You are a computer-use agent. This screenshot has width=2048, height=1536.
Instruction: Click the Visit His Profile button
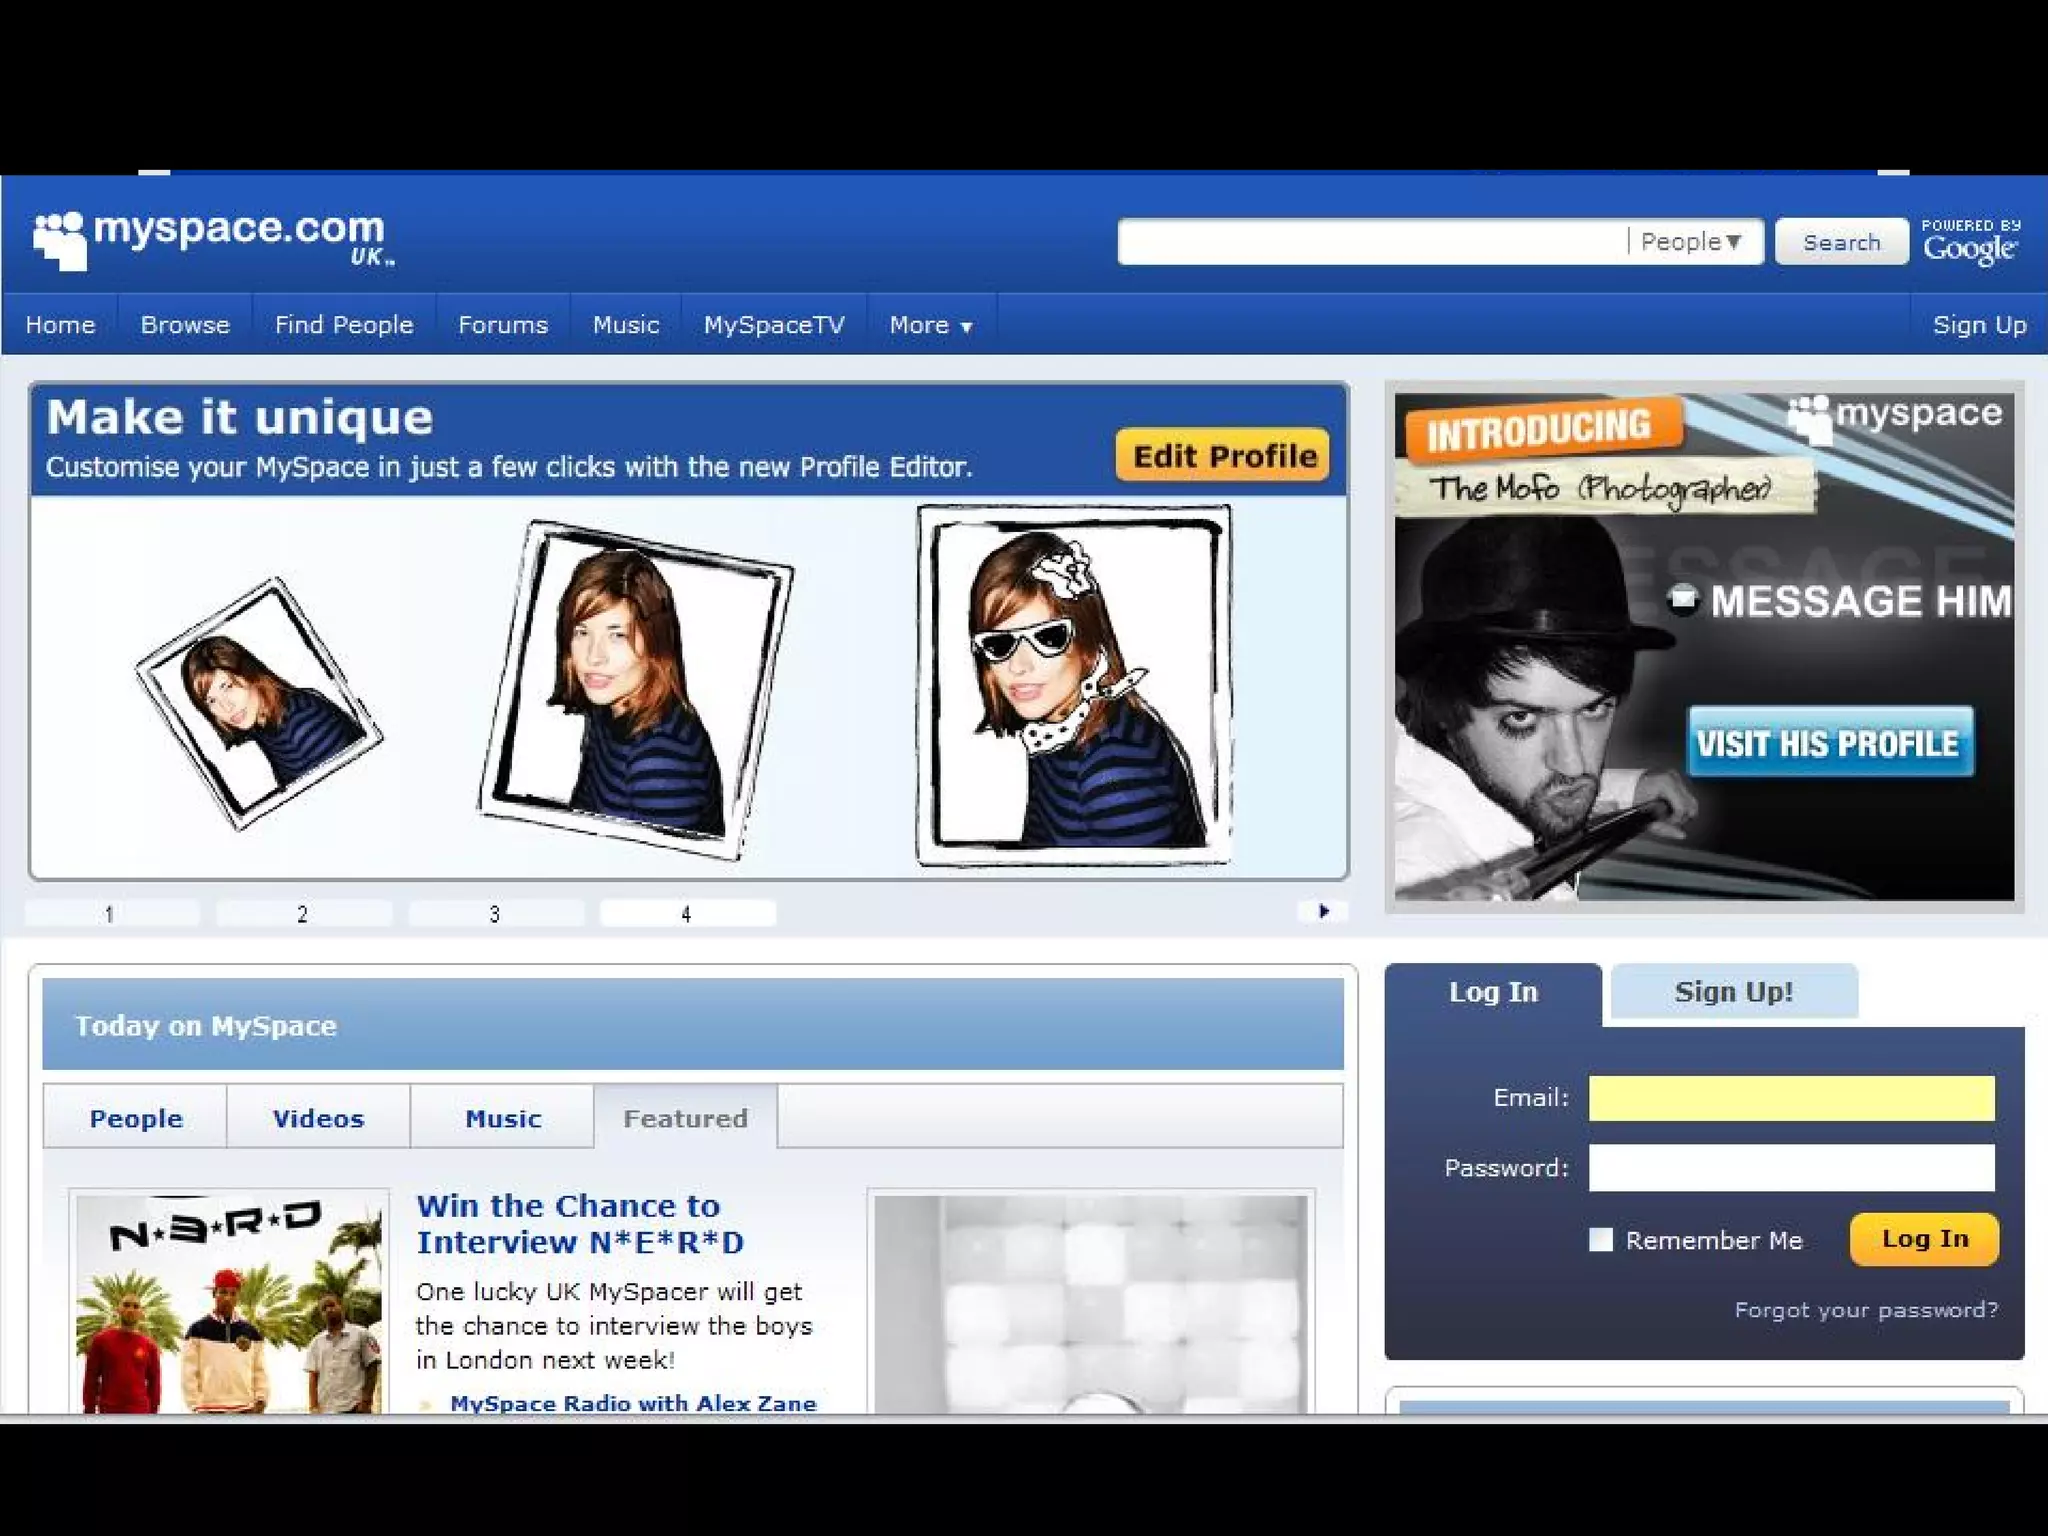(x=1830, y=743)
